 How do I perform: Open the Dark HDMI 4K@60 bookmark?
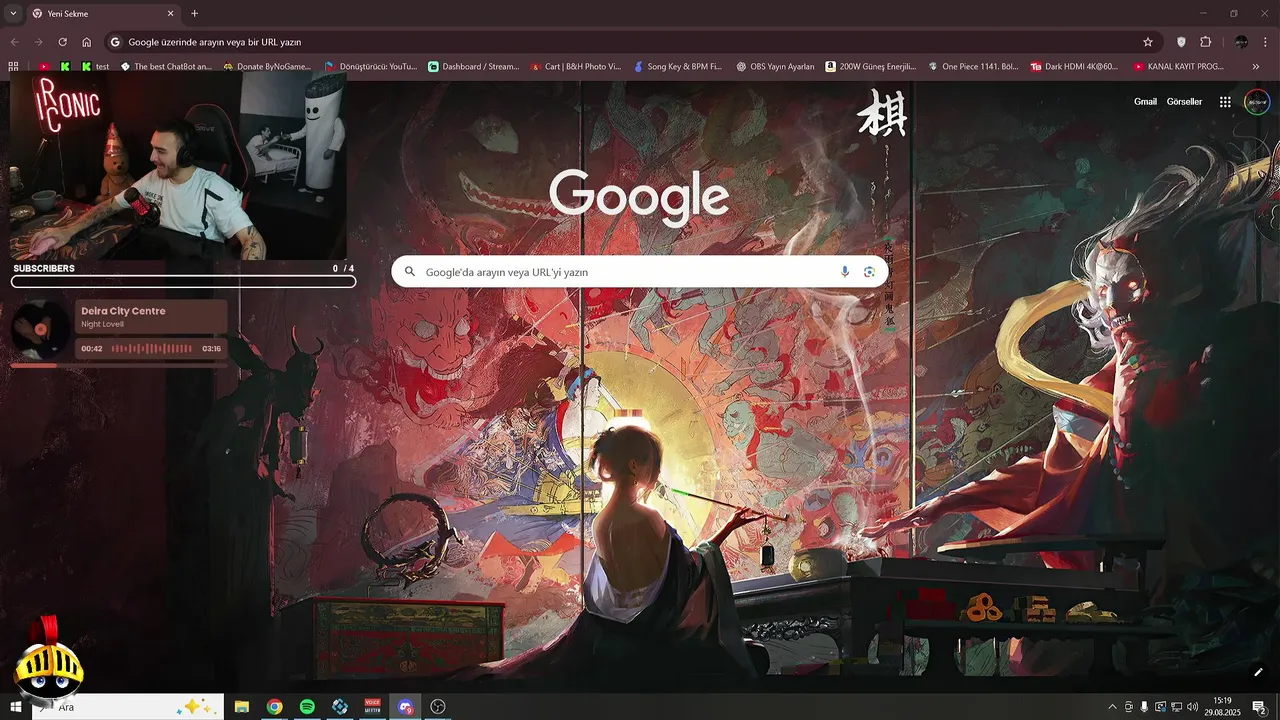1075,66
